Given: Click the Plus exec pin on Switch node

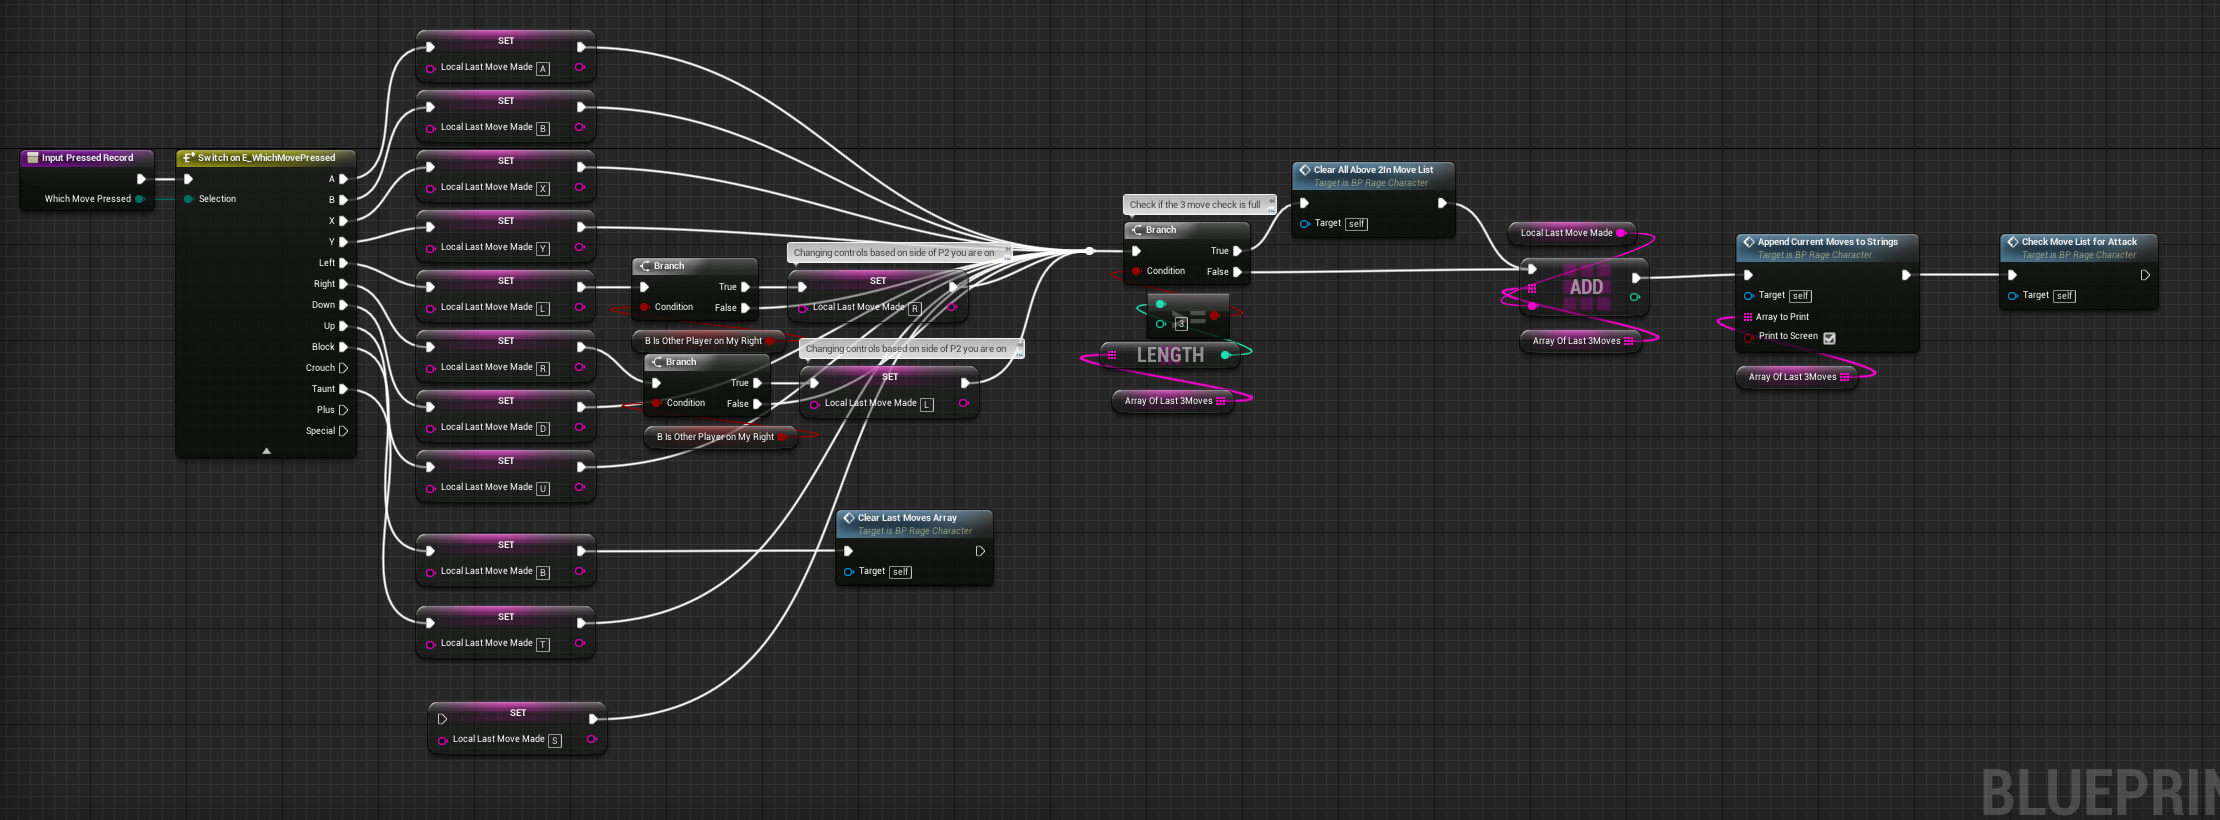Looking at the screenshot, I should (343, 410).
